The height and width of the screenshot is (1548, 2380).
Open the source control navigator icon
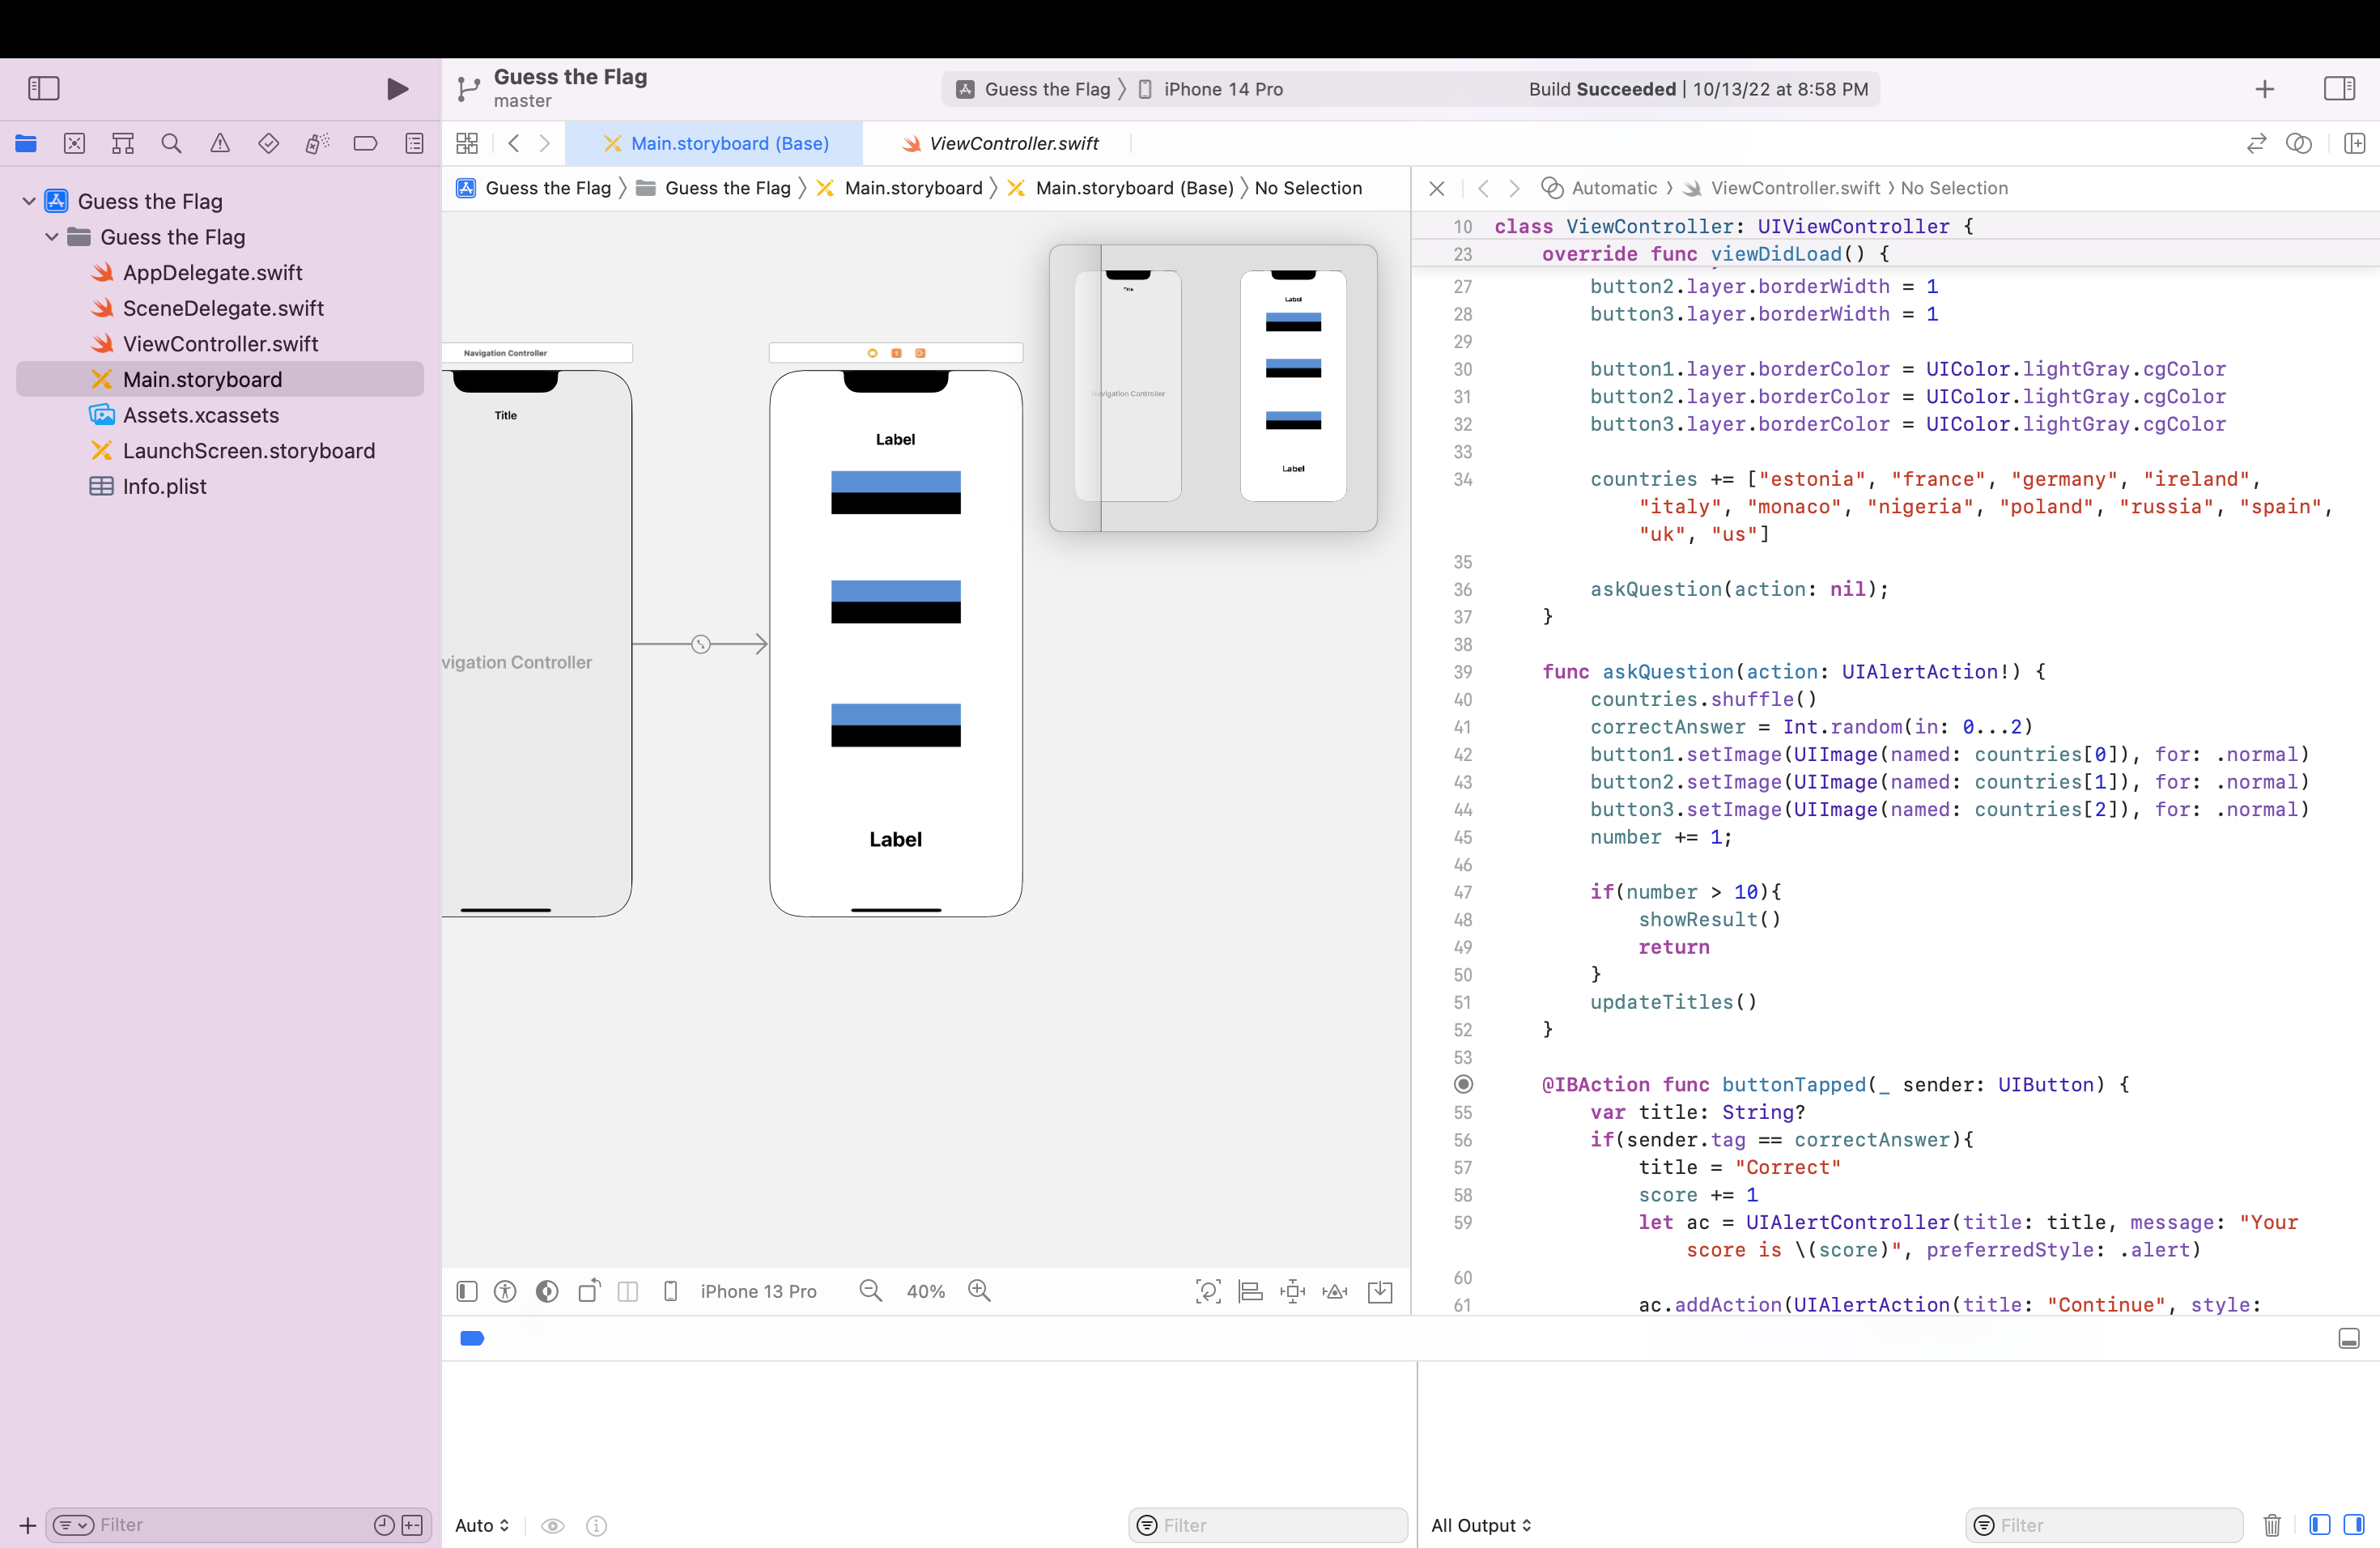coord(74,143)
